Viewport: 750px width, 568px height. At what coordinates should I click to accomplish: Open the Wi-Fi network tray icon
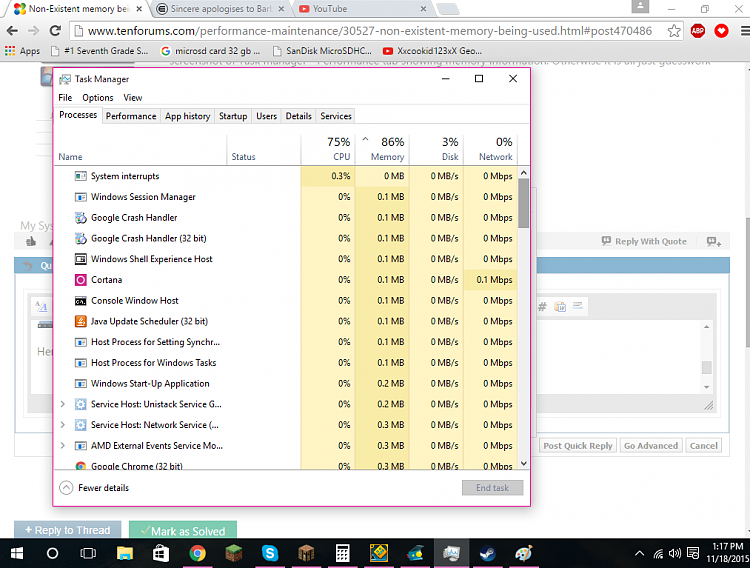pyautogui.click(x=658, y=554)
